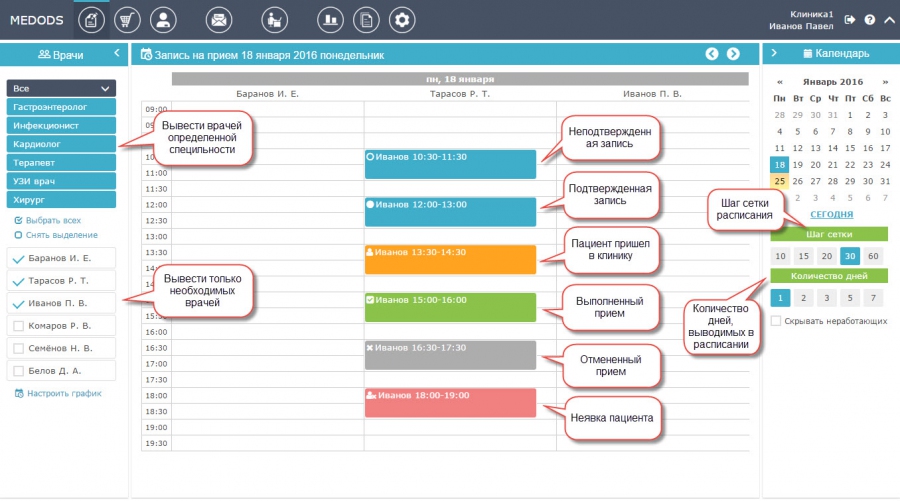Screen dimensions: 900x501
Task: Select January 18 in calendar
Action: pos(779,165)
